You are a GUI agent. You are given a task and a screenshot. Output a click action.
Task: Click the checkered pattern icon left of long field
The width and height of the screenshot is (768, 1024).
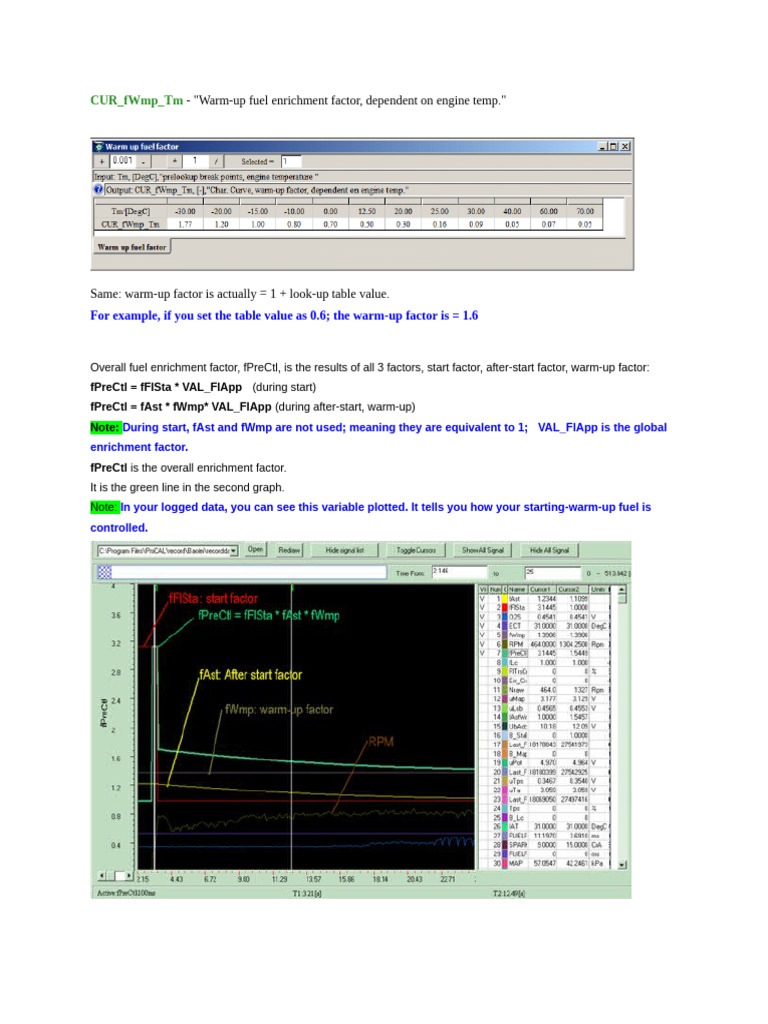click(x=104, y=572)
